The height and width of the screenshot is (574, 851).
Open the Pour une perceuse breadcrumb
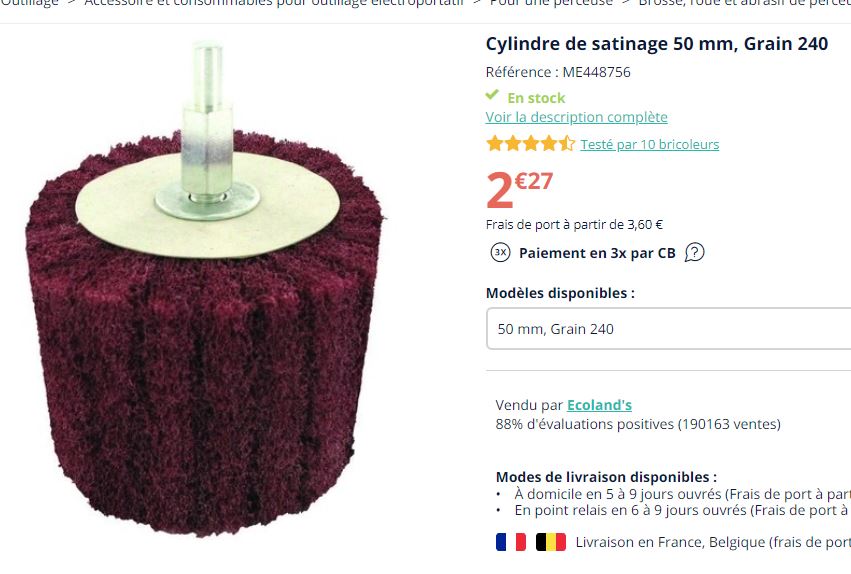(551, 3)
